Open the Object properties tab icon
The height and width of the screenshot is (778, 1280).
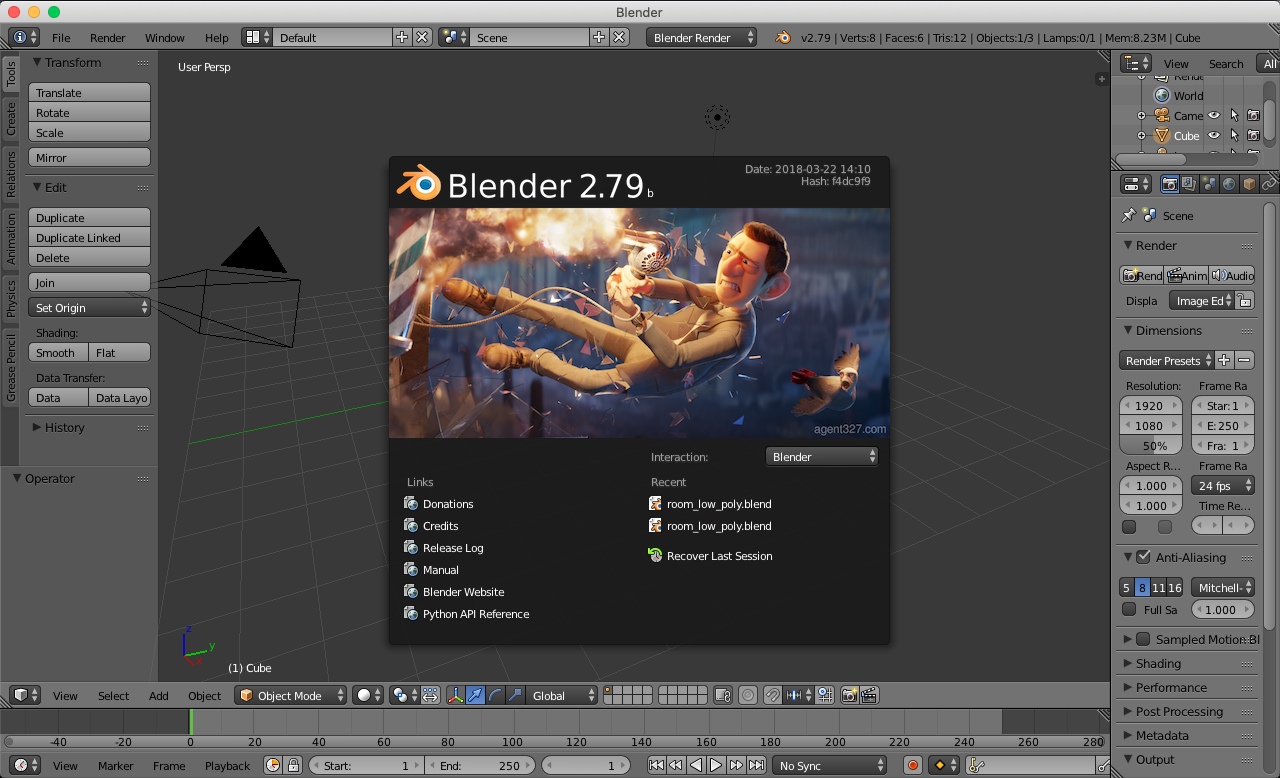pyautogui.click(x=1249, y=184)
